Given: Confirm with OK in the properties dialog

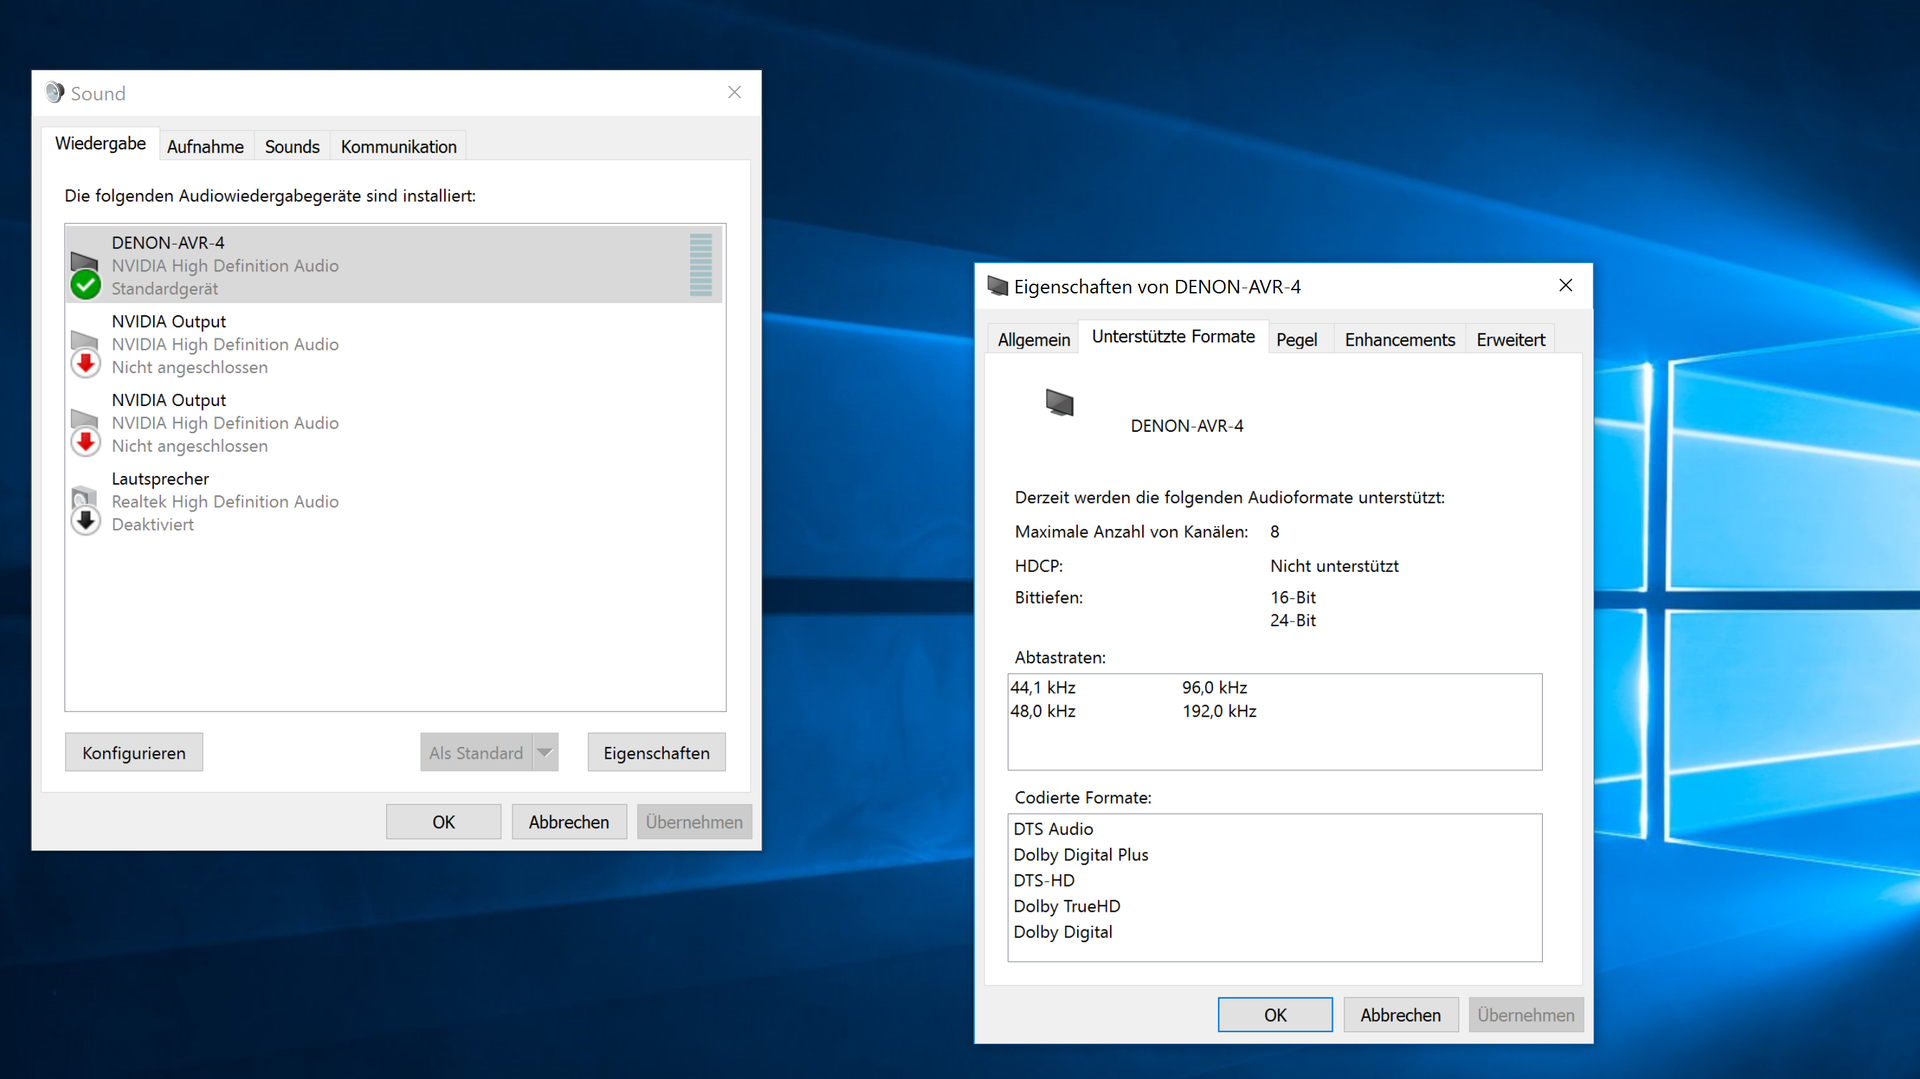Looking at the screenshot, I should (x=1275, y=1015).
